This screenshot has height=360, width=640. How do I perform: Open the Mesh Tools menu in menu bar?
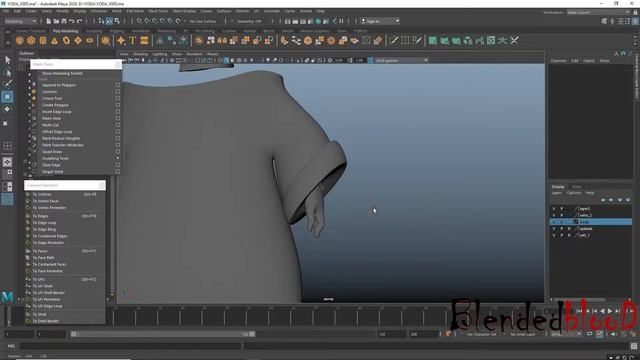coord(158,11)
